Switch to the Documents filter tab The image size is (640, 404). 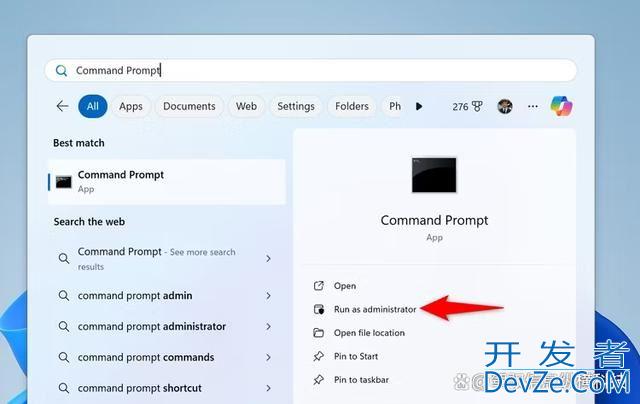click(189, 106)
